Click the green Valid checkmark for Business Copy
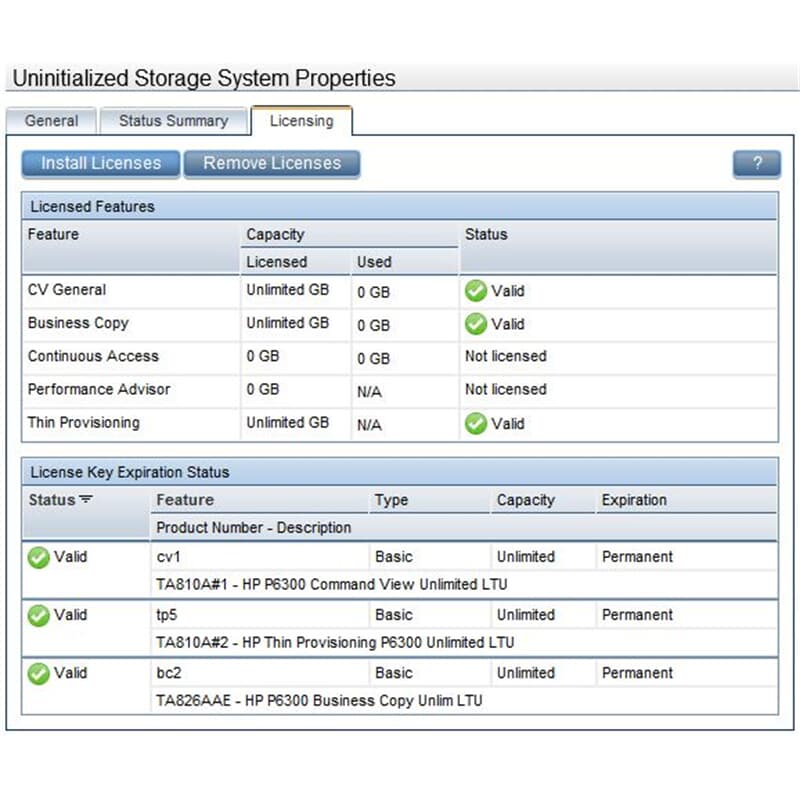The height and width of the screenshot is (800, 800). [x=476, y=324]
